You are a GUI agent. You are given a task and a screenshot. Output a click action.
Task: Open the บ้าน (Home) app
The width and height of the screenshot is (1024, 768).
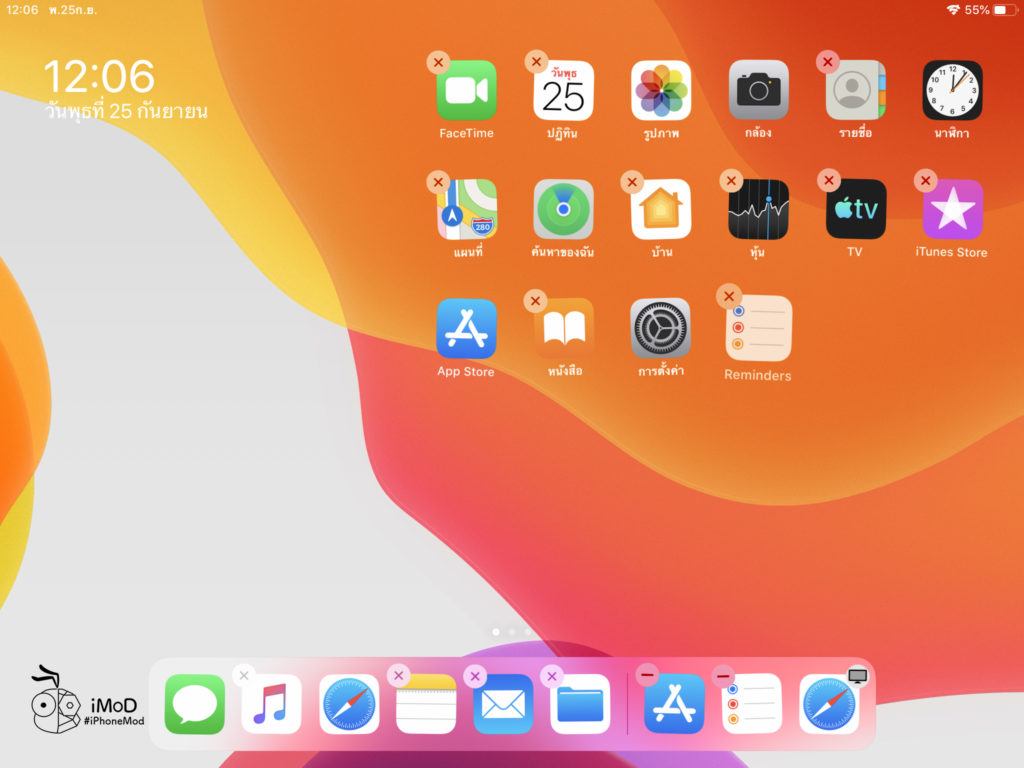pos(660,212)
